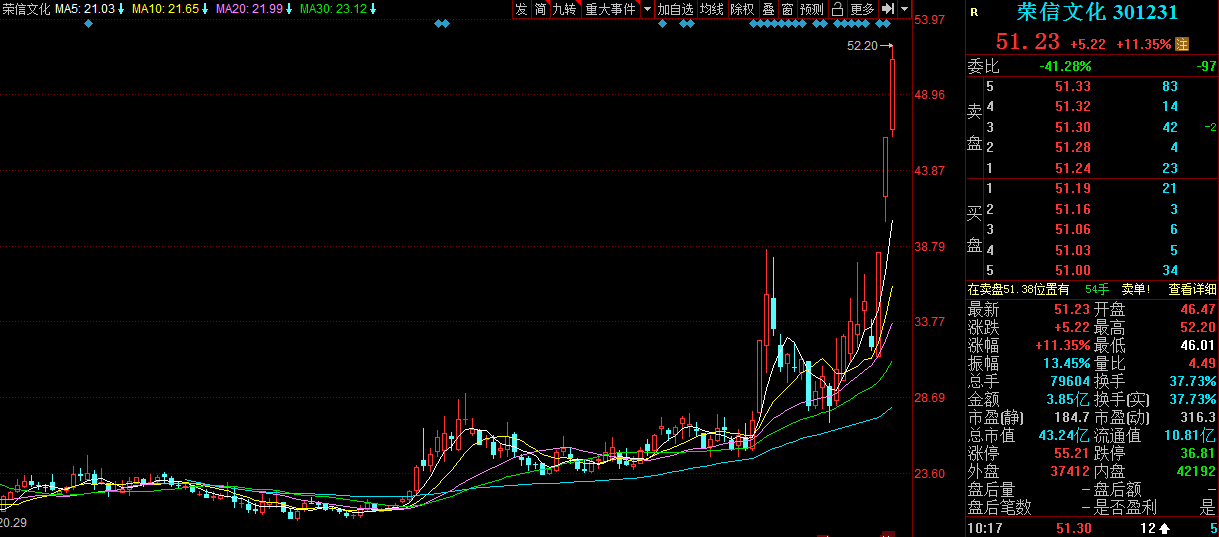Click the 叠 overlay chart icon
The height and width of the screenshot is (537, 1219).
768,9
